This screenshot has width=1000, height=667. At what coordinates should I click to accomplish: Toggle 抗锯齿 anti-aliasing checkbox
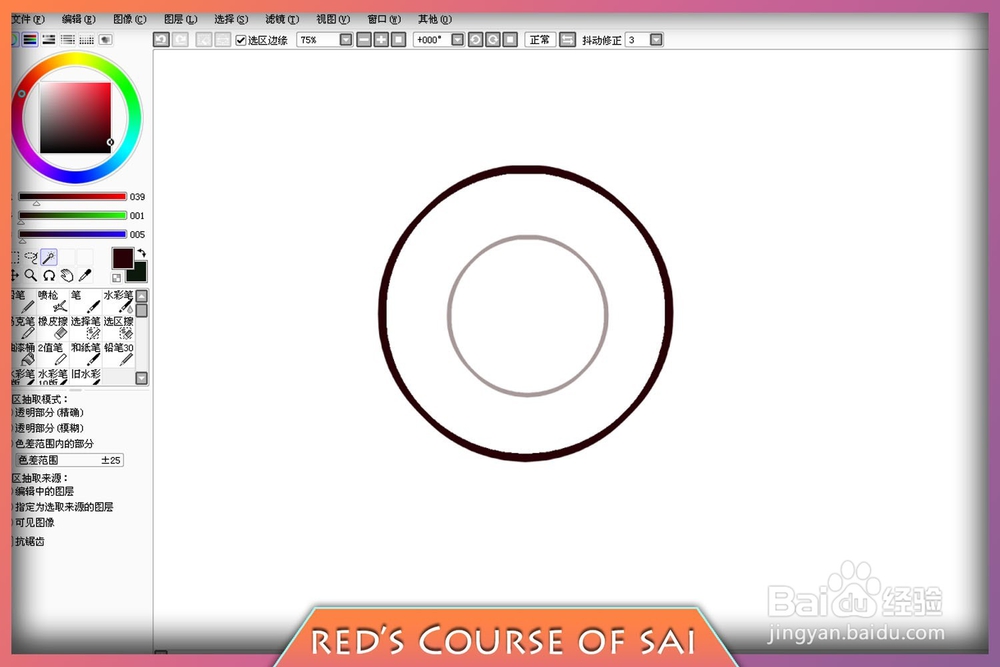point(29,541)
